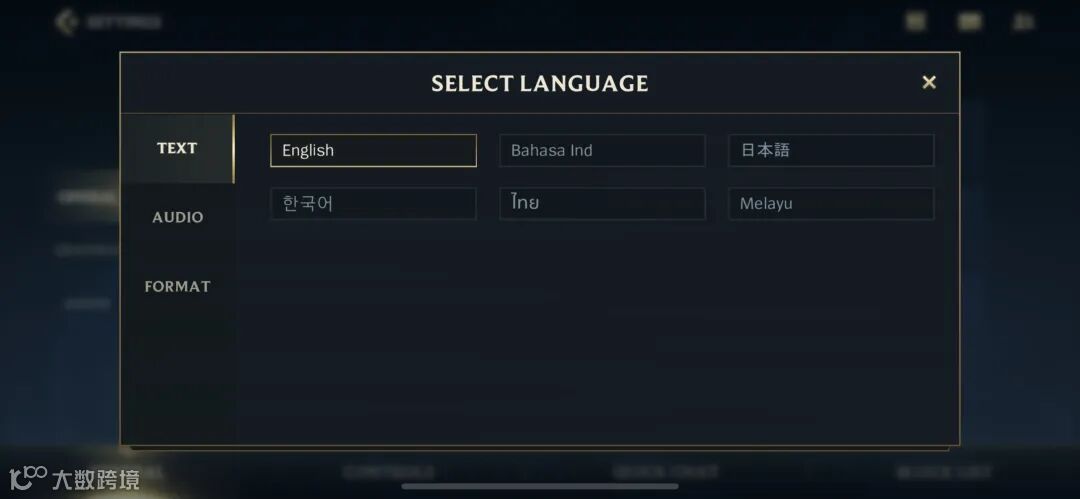Choose the Thai ไทย language option
The width and height of the screenshot is (1080, 499).
pos(602,203)
